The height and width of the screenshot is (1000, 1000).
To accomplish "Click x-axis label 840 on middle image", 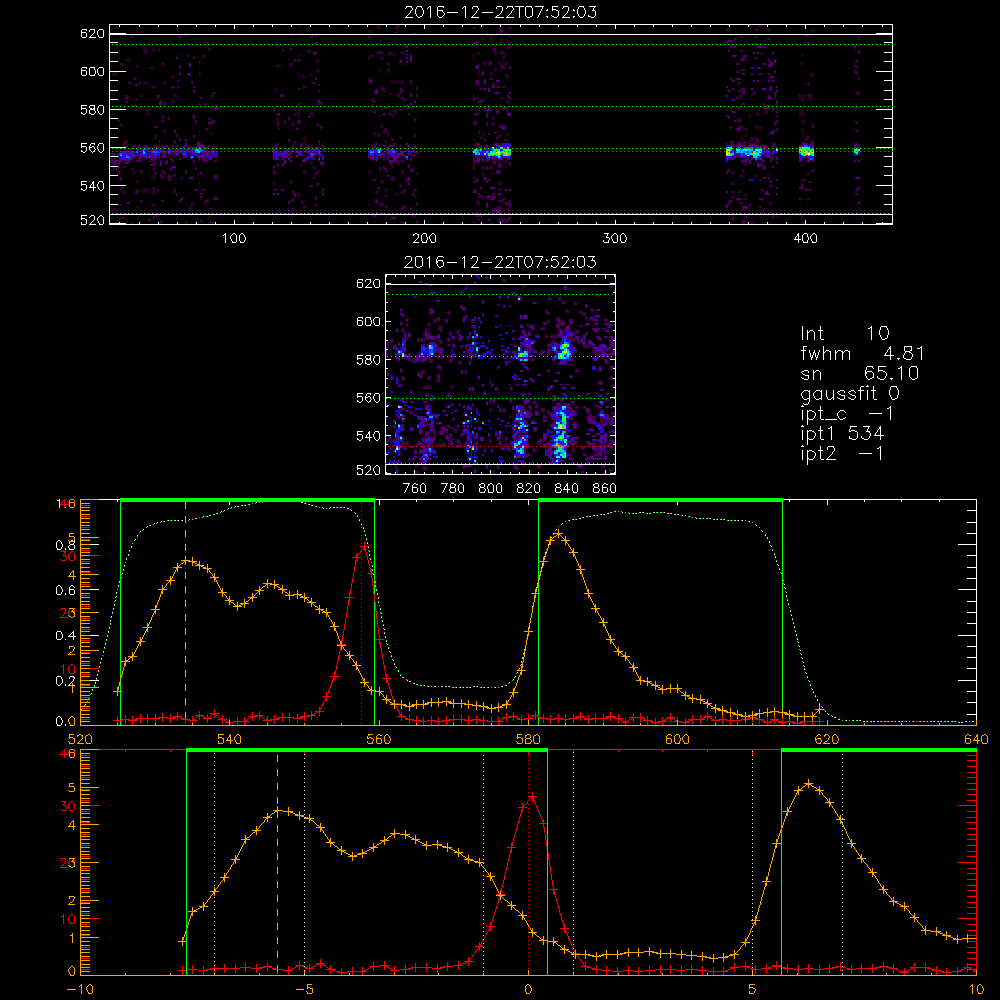I will coord(566,489).
